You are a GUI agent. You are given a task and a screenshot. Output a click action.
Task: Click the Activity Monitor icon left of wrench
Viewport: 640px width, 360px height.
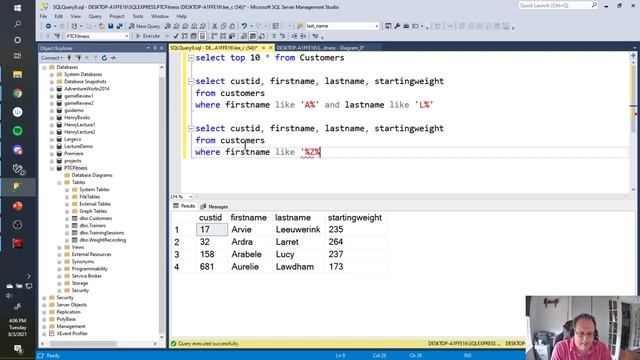[x=388, y=26]
